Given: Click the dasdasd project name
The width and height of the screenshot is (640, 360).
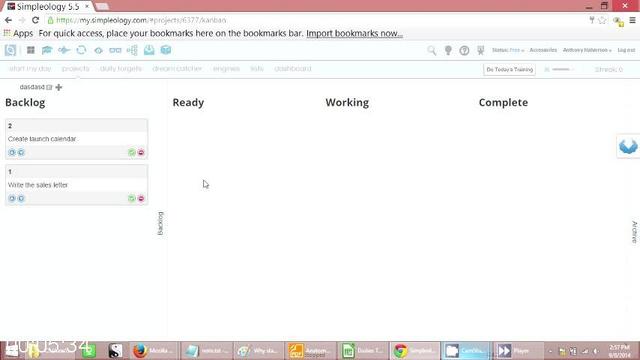Looking at the screenshot, I should tap(32, 87).
